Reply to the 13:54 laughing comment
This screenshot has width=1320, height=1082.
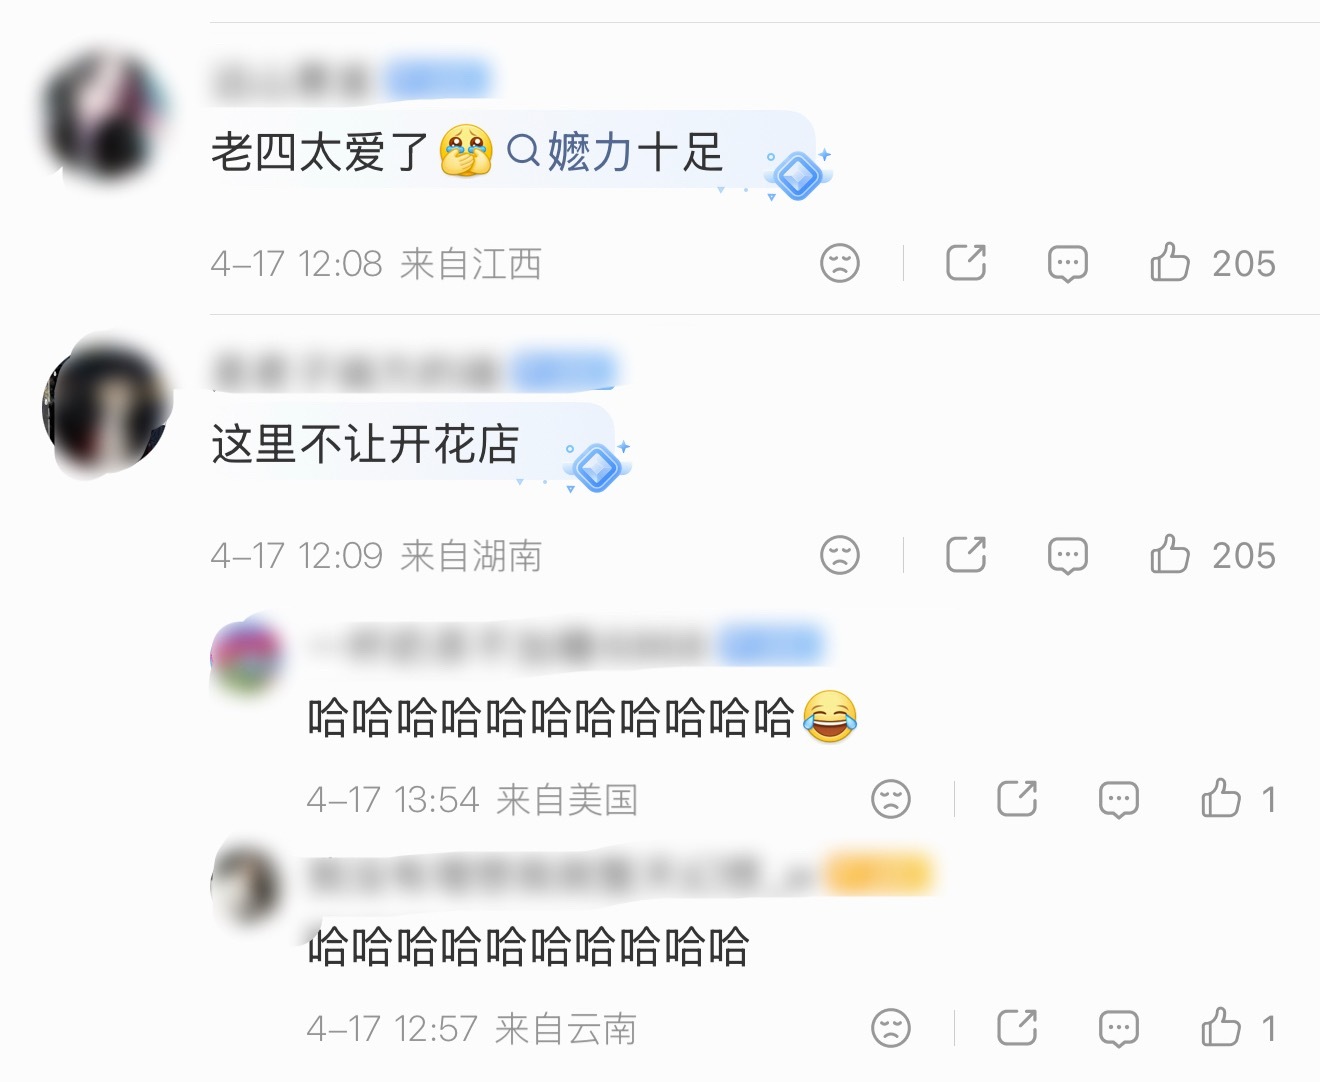[1118, 800]
